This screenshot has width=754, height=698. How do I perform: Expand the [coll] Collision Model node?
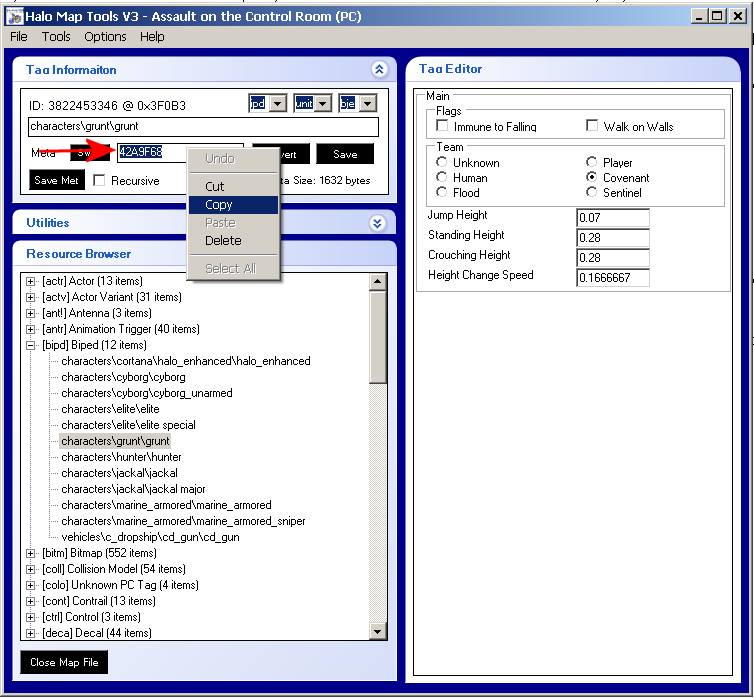pos(30,570)
